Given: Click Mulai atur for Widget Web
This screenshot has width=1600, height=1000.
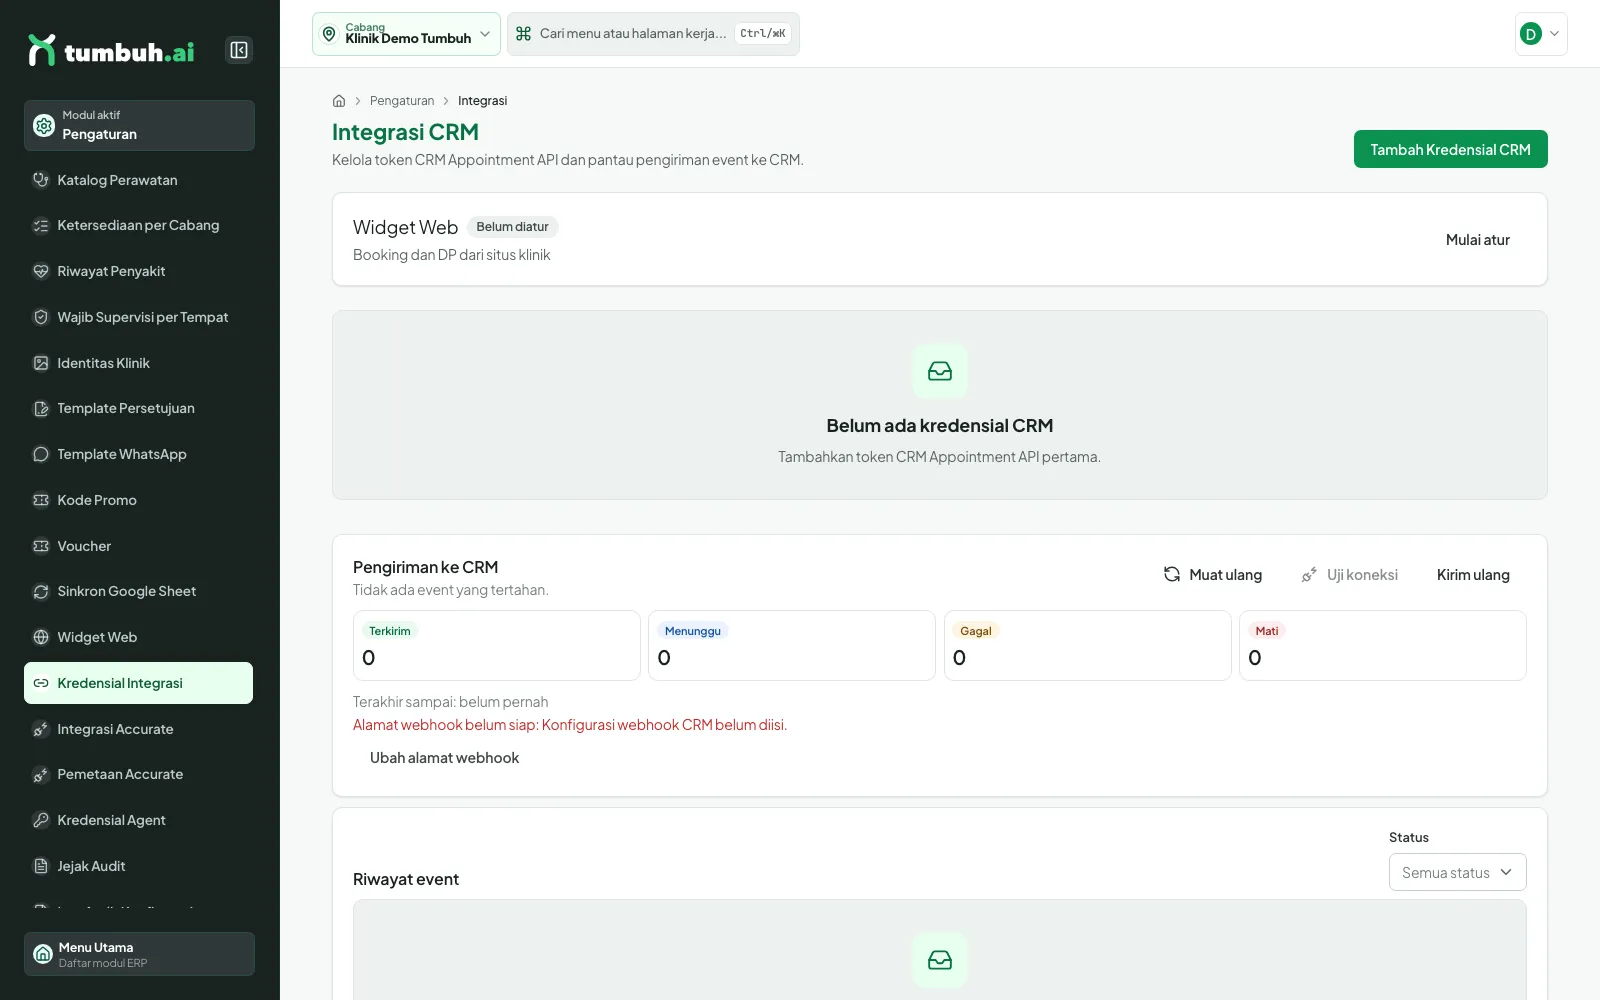Looking at the screenshot, I should [1477, 240].
